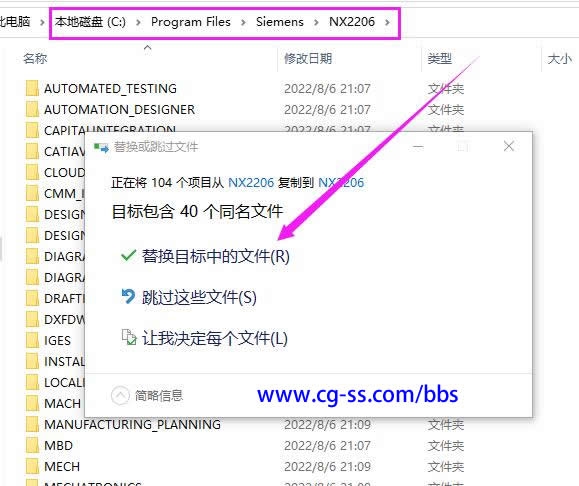Open the AUTOMATED_TESTING folder icon

32,89
